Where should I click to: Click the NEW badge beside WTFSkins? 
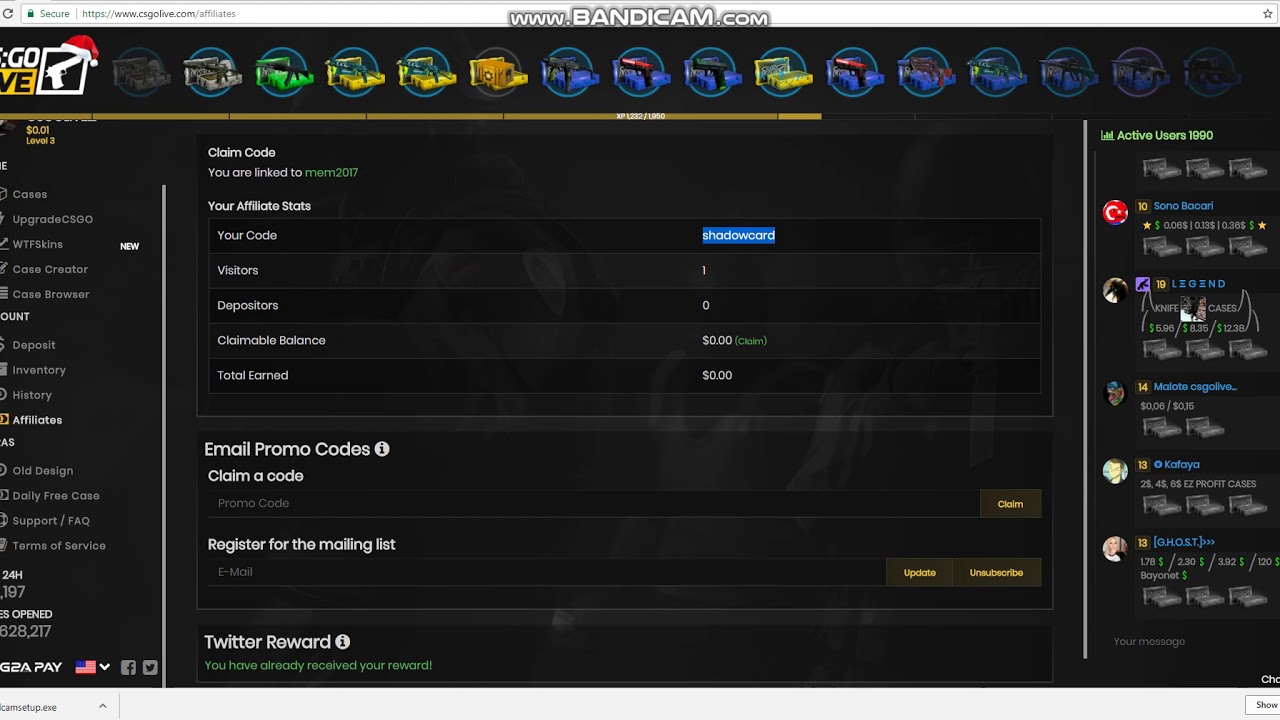tap(130, 246)
